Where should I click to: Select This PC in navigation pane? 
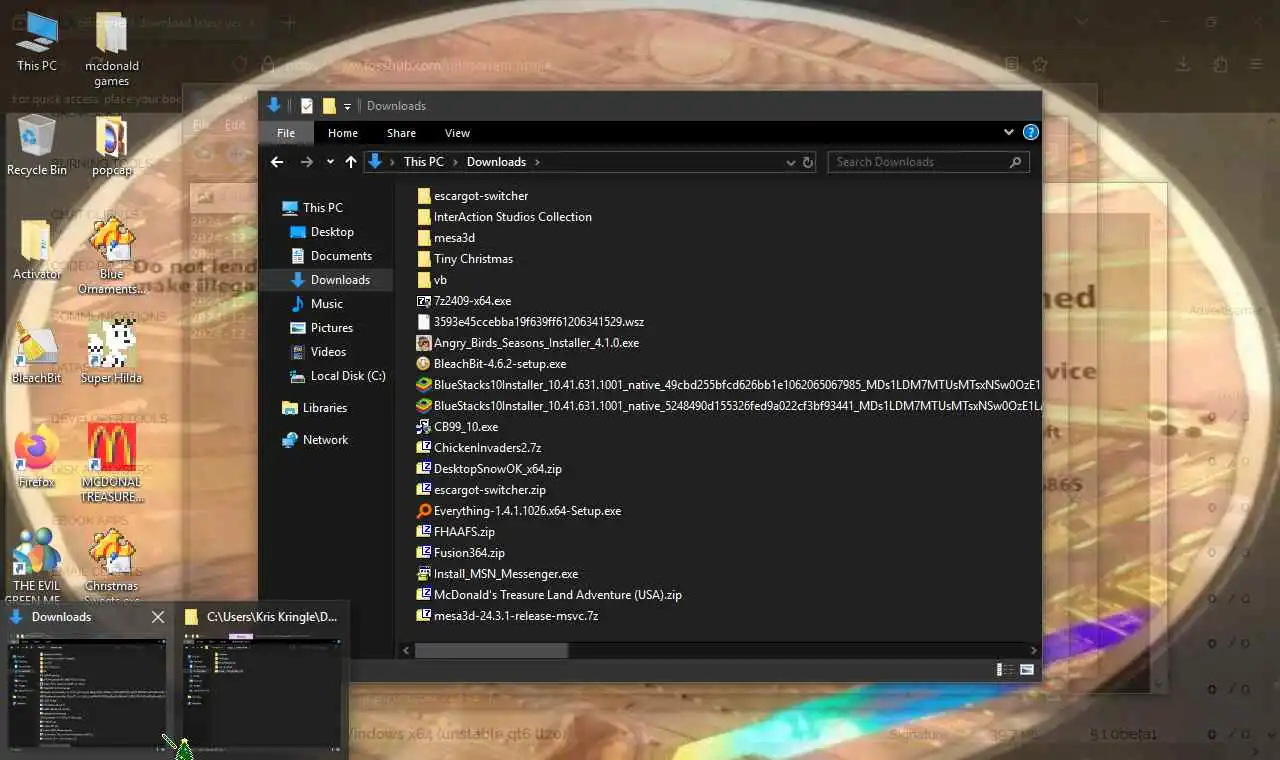click(312, 208)
